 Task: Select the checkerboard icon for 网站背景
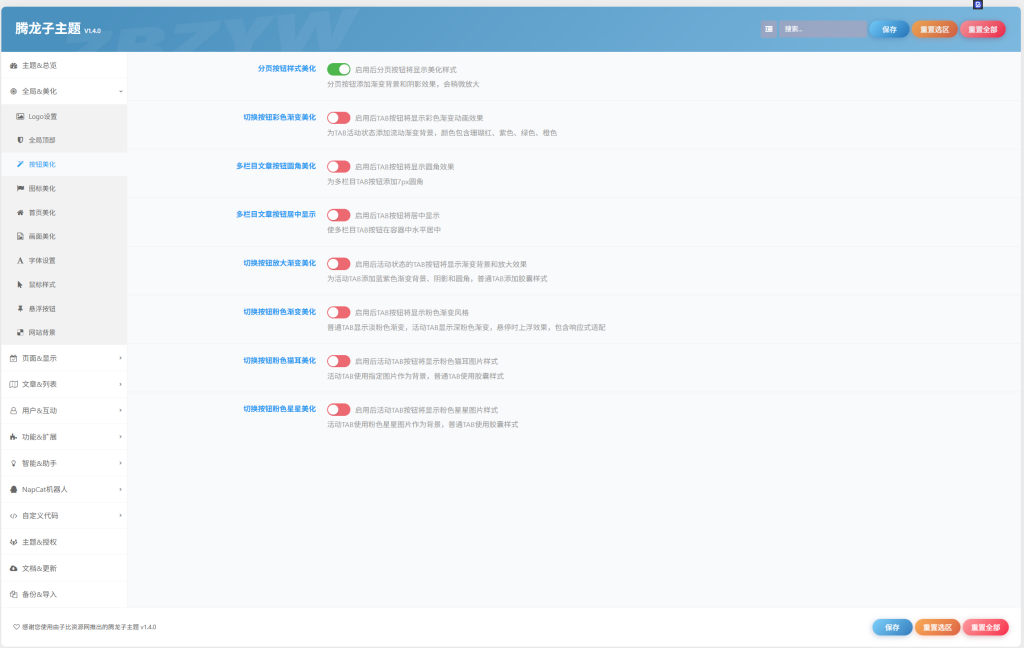[x=20, y=332]
